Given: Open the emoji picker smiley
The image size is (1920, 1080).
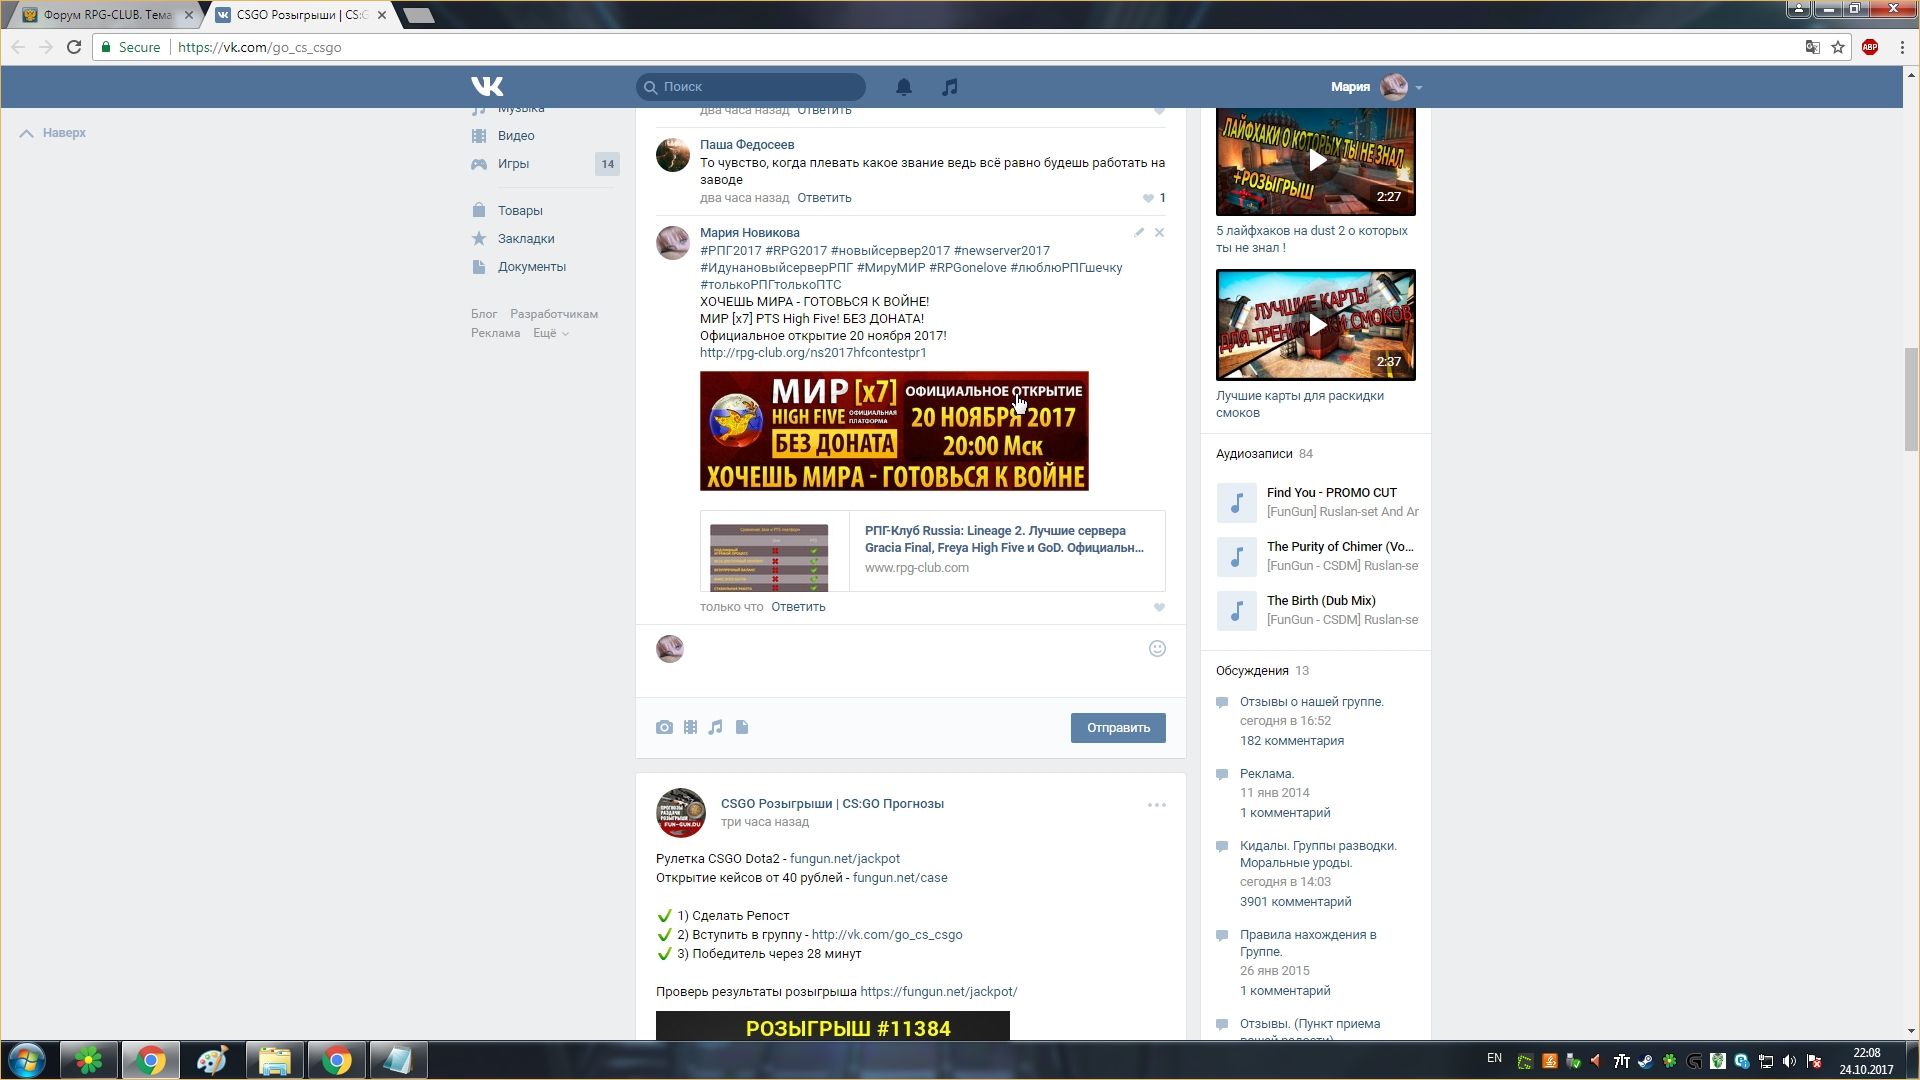Looking at the screenshot, I should [1157, 648].
